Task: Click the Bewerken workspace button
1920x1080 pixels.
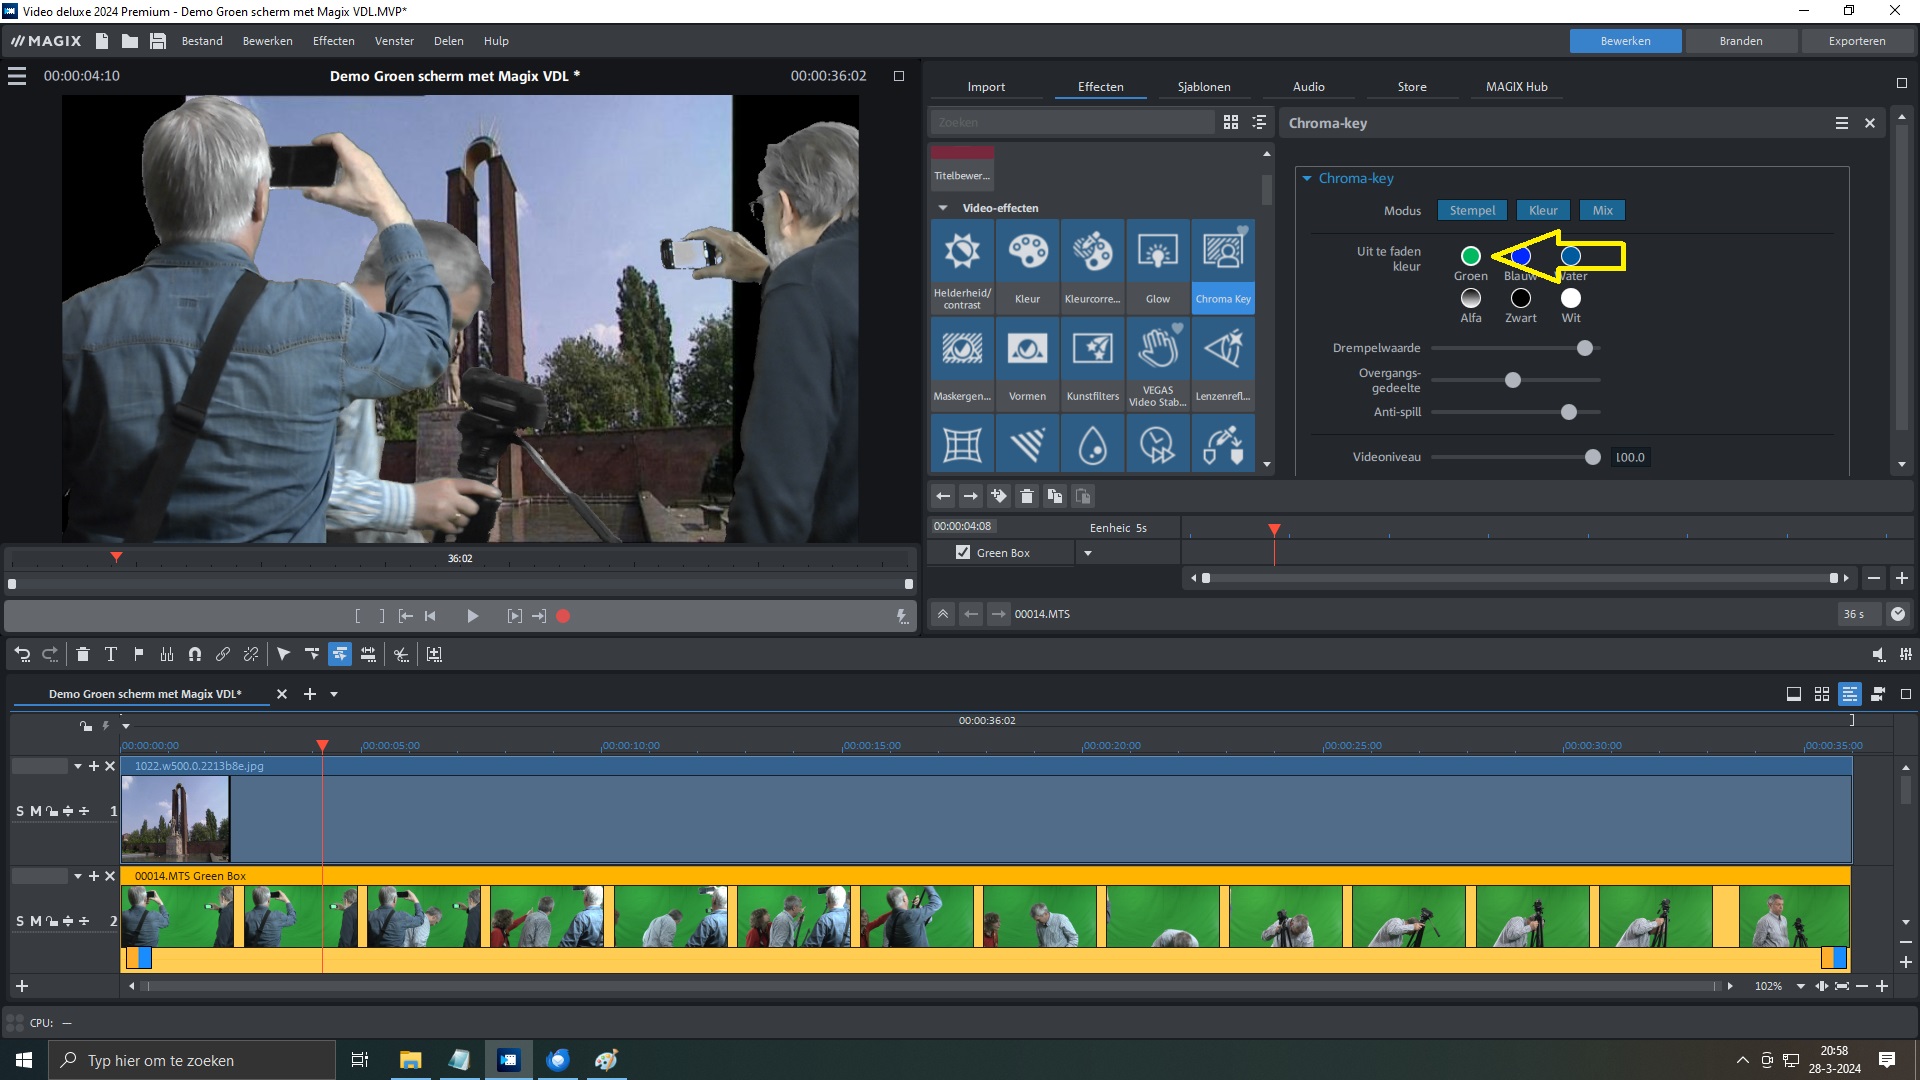Action: point(1626,41)
